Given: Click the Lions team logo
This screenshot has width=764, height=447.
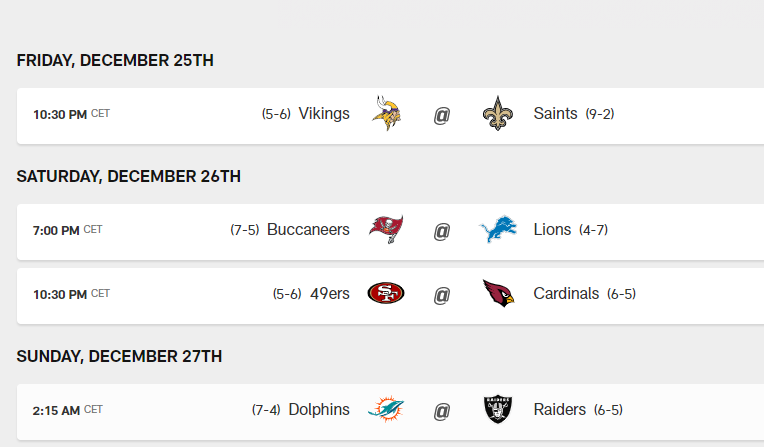Looking at the screenshot, I should coord(497,230).
